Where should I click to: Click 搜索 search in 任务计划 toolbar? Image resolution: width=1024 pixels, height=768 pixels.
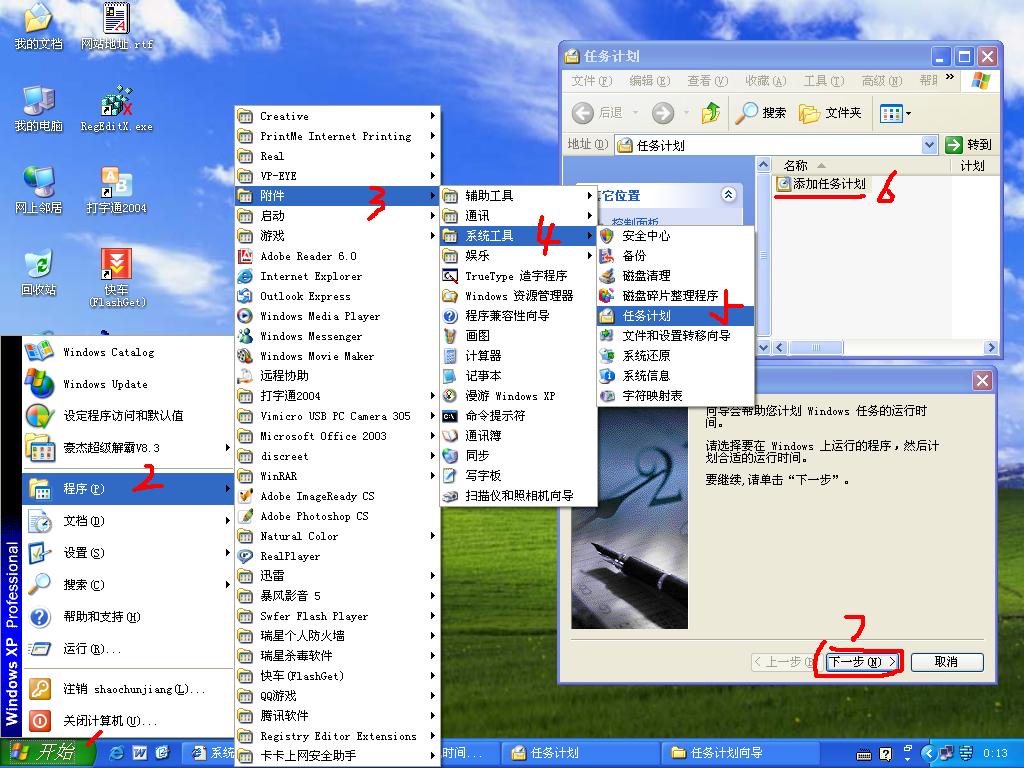coord(760,113)
